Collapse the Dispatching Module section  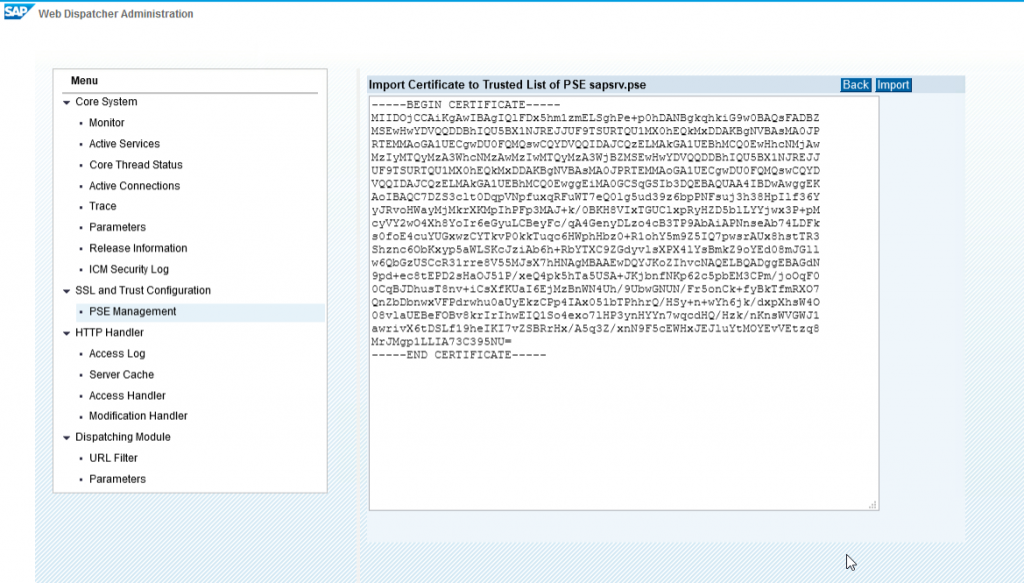[67, 437]
